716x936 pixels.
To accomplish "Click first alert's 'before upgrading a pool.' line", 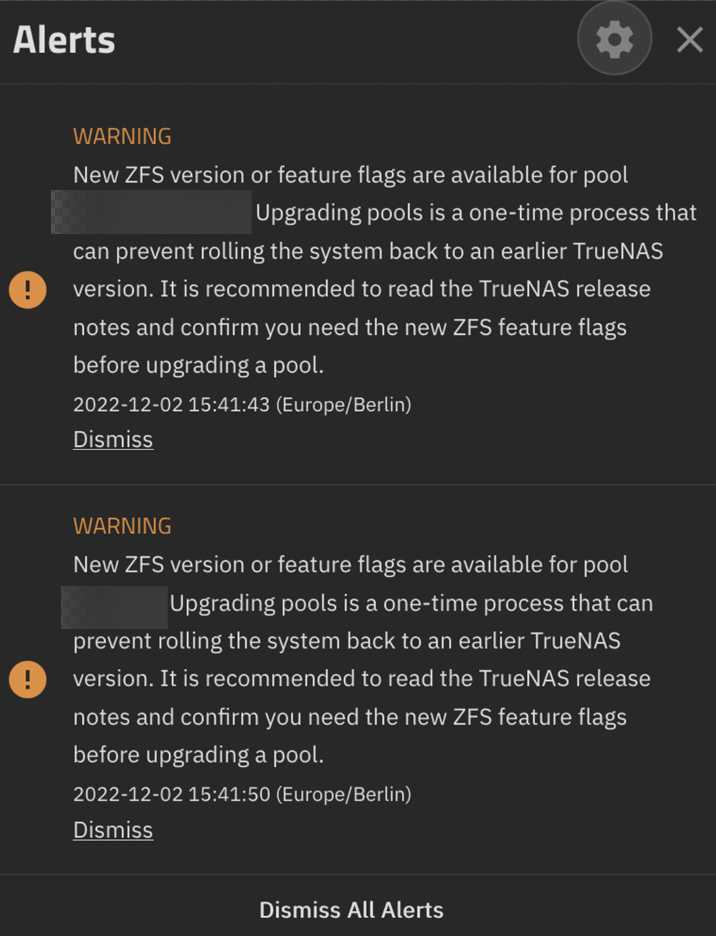I will tap(198, 365).
